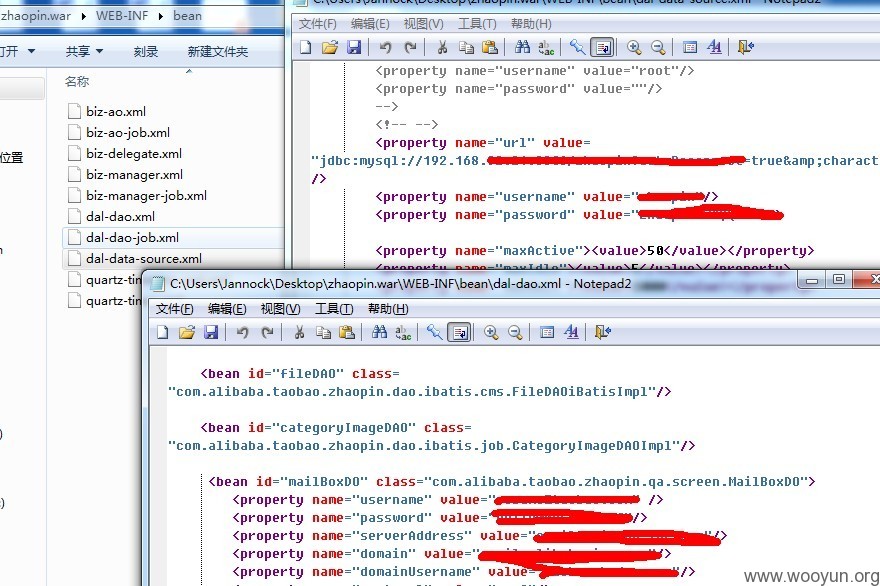
Task: Click View Scheme icon in dal-data-source.xml toolbar
Action: point(690,48)
